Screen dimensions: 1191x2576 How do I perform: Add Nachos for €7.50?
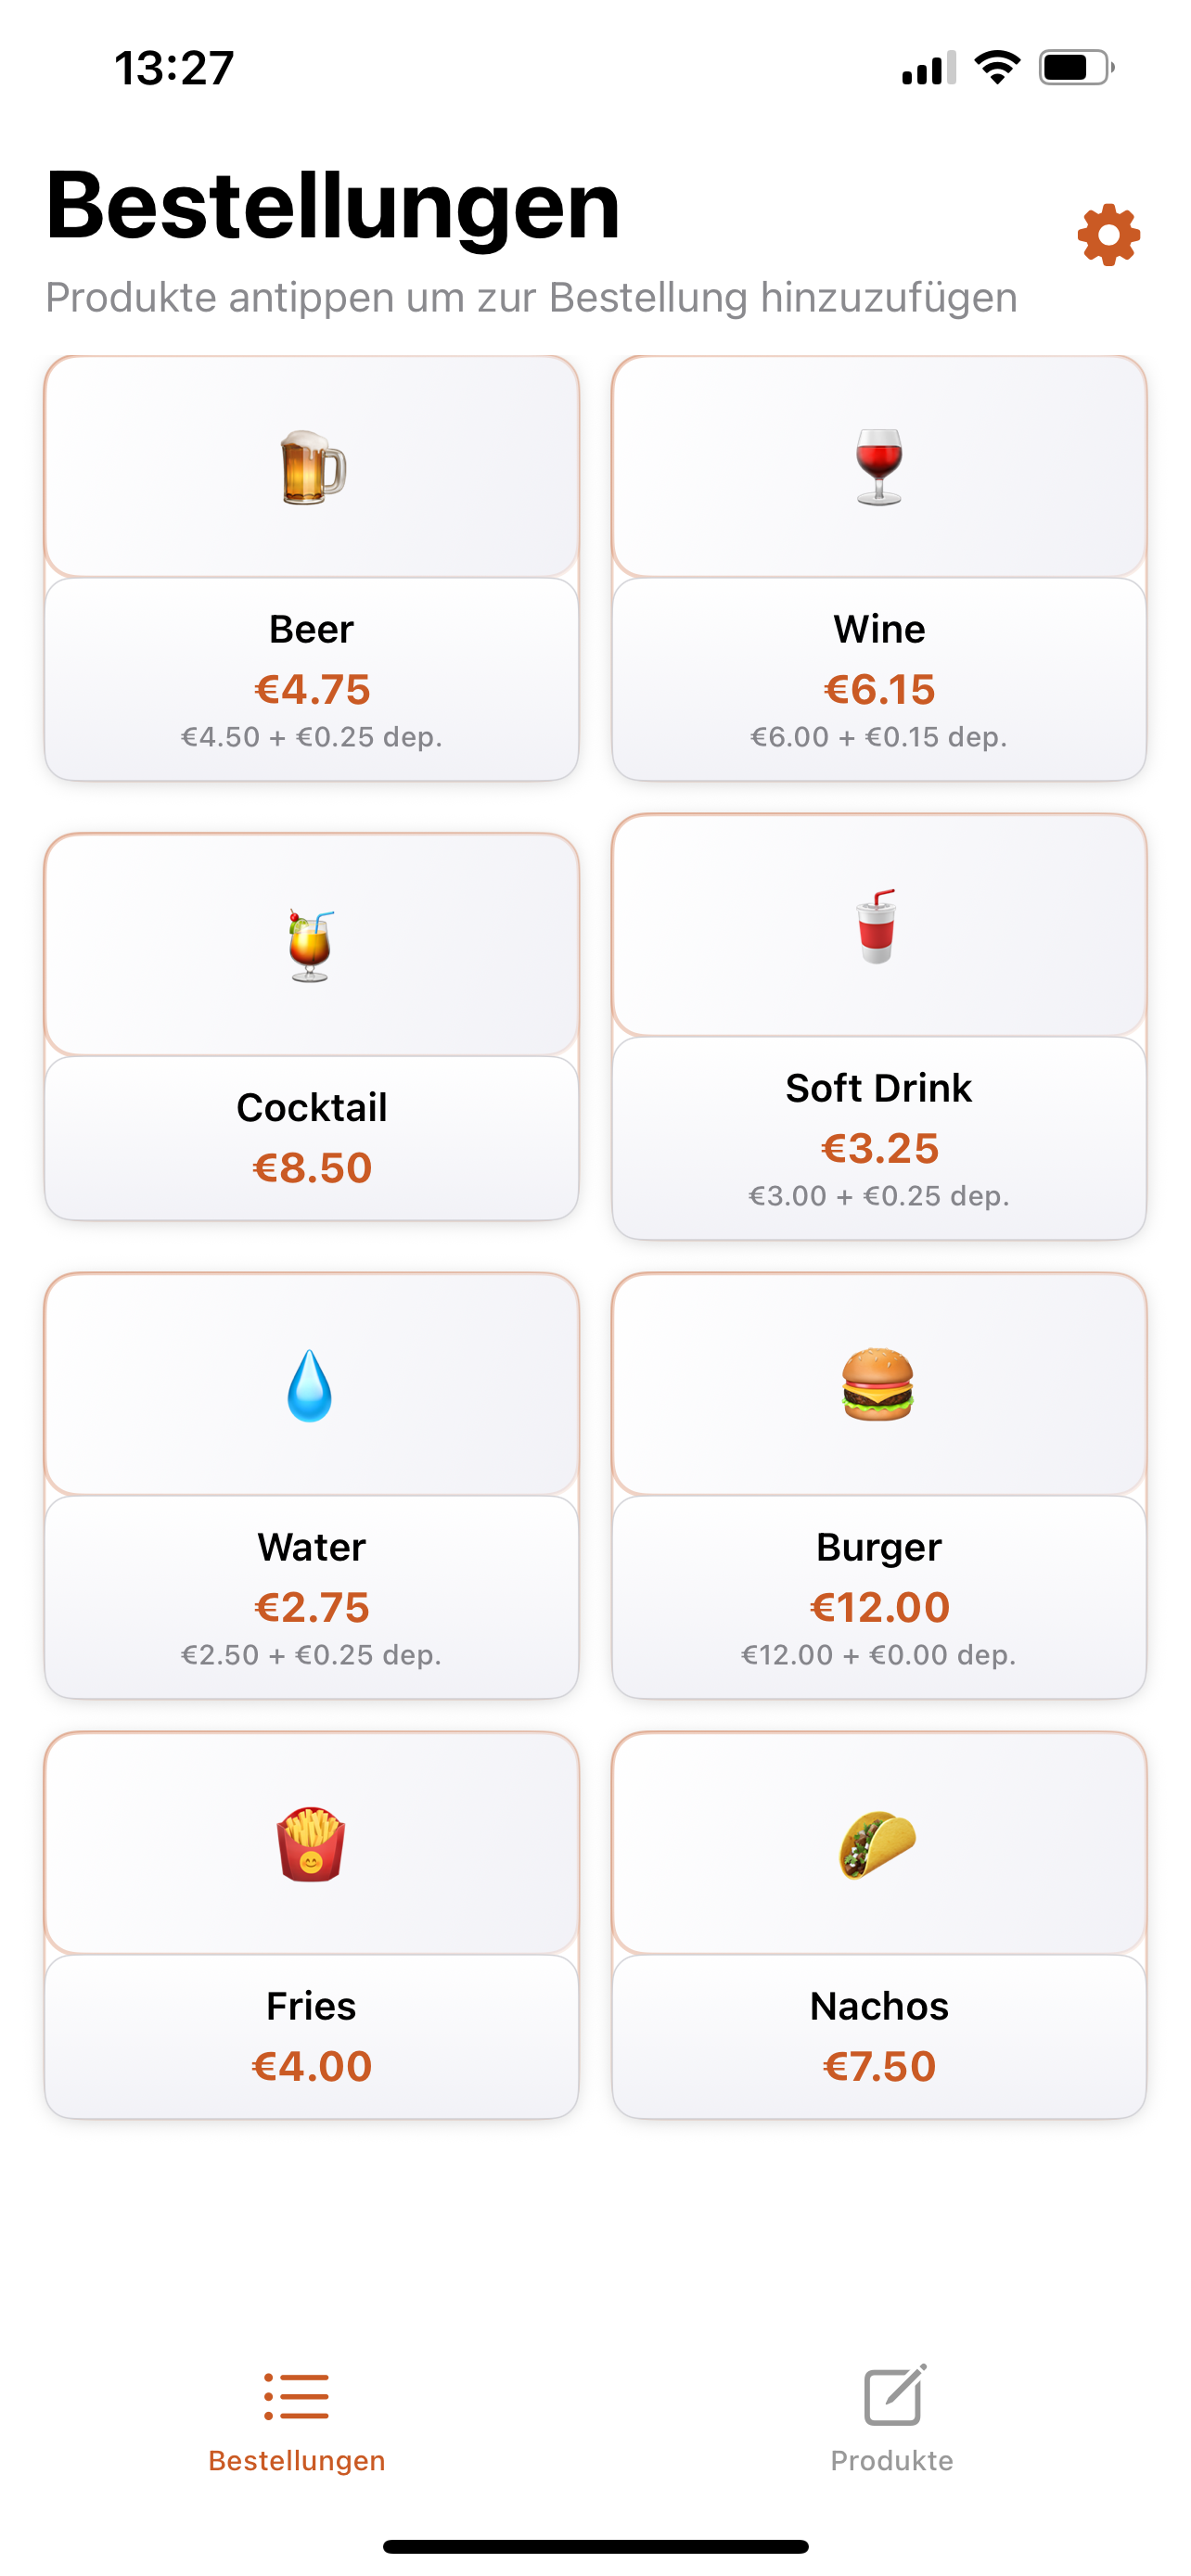coord(879,2036)
